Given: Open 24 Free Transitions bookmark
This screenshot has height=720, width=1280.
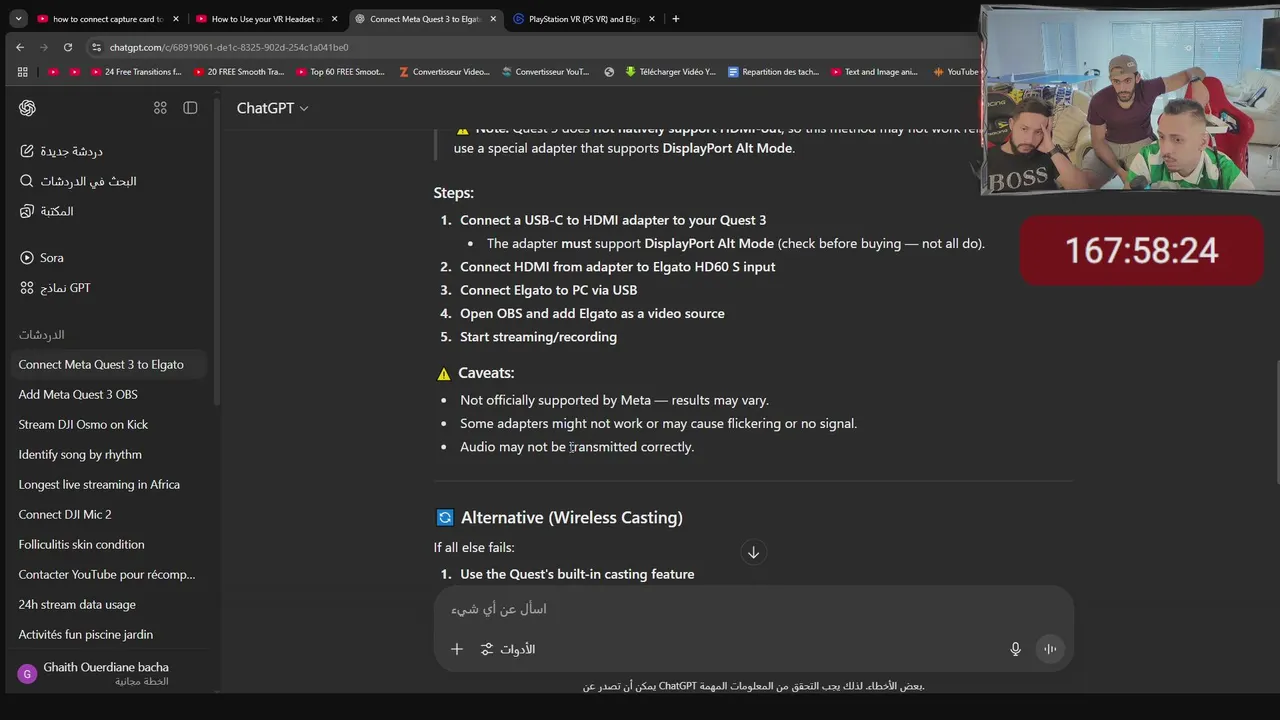Looking at the screenshot, I should pos(137,72).
